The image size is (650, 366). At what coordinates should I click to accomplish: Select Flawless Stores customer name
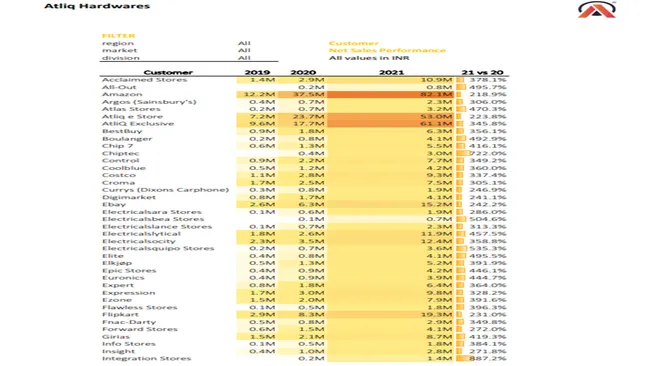pyautogui.click(x=139, y=307)
